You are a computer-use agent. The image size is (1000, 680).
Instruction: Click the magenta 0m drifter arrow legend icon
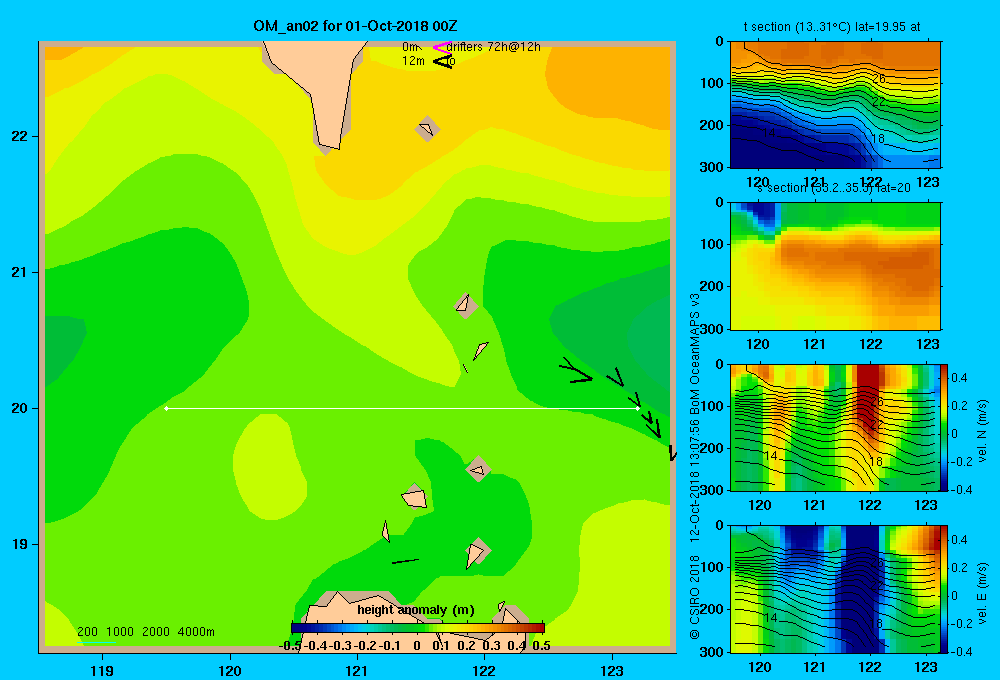[442, 47]
